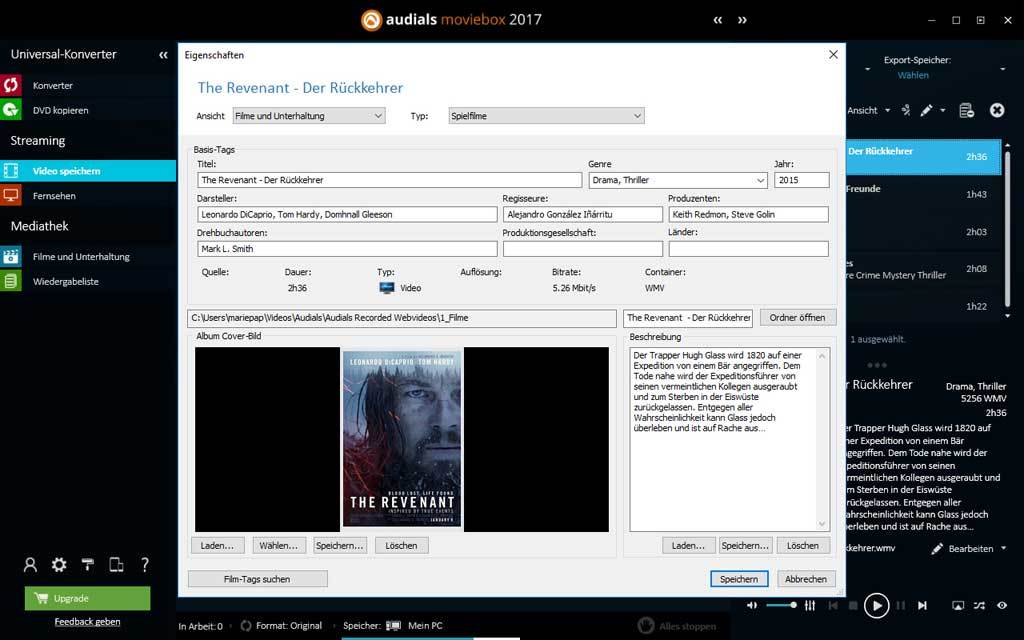This screenshot has width=1024, height=640.
Task: Click the Drehbuchautoren input field
Action: coord(347,249)
